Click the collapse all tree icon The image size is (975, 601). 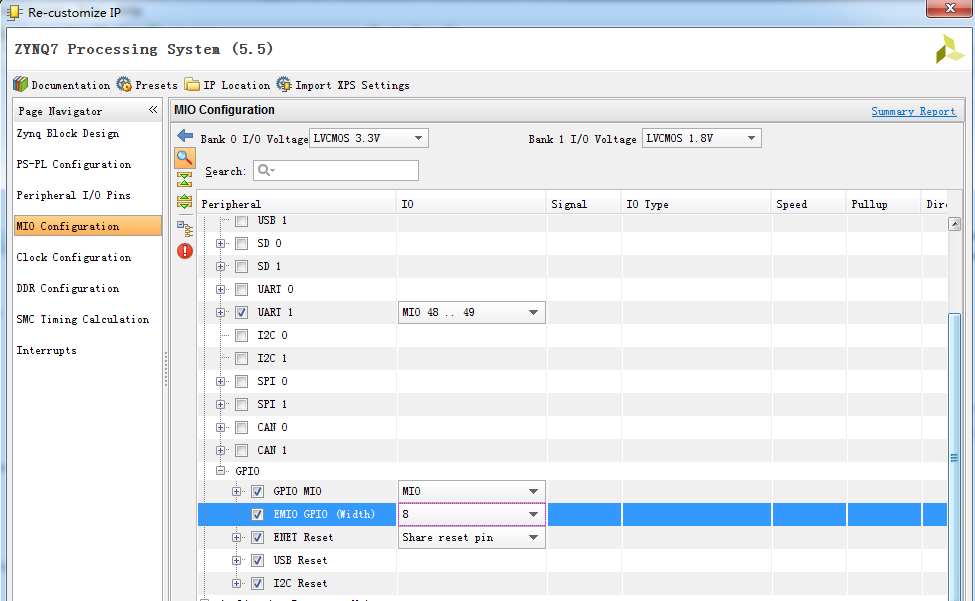pos(184,179)
